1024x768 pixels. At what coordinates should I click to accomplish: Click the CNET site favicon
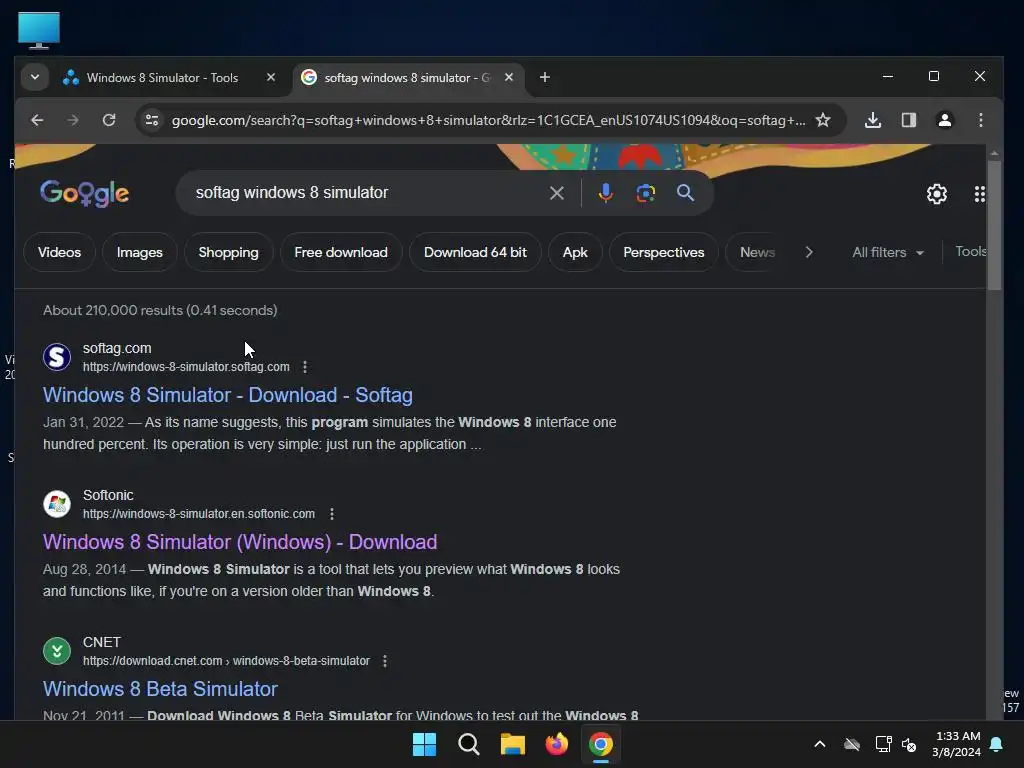pos(57,651)
